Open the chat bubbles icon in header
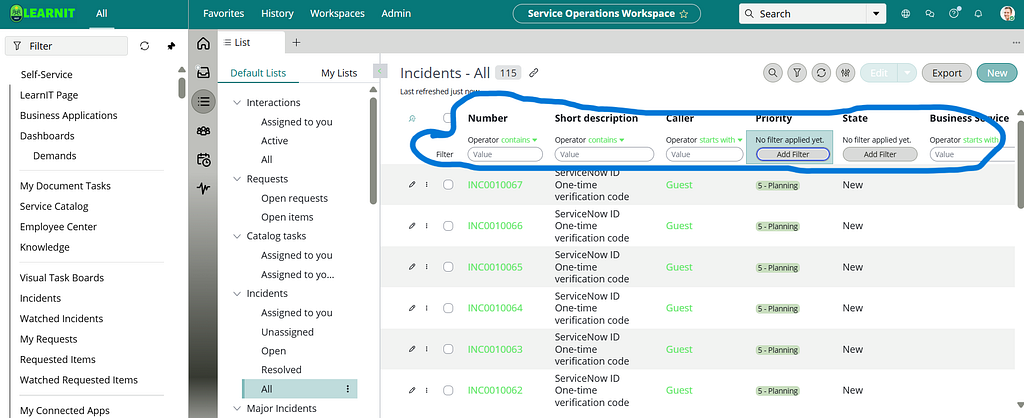The height and width of the screenshot is (418, 1024). click(x=930, y=14)
